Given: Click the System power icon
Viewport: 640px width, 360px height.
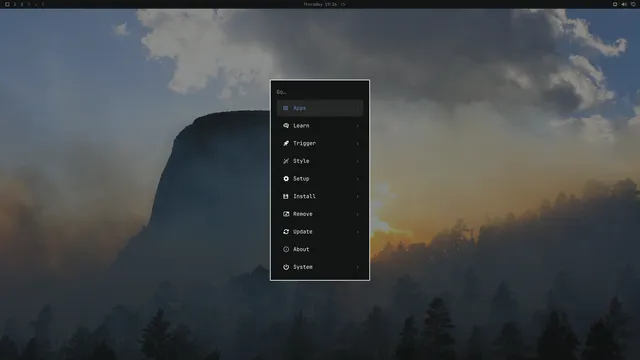Looking at the screenshot, I should [x=286, y=267].
